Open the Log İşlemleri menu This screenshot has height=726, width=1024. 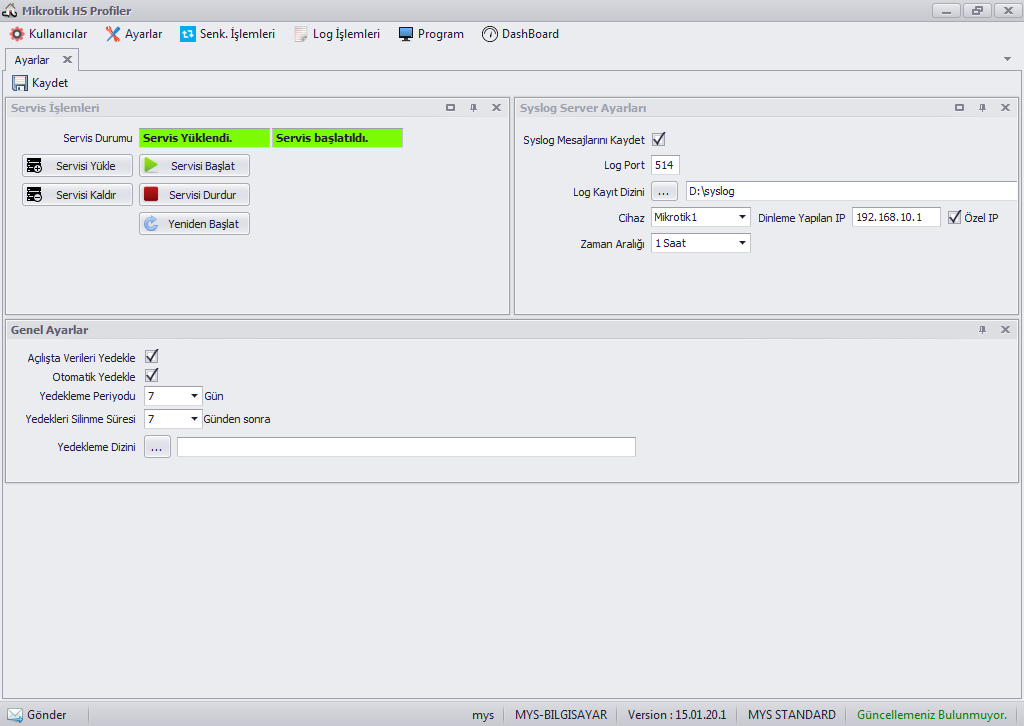point(337,34)
